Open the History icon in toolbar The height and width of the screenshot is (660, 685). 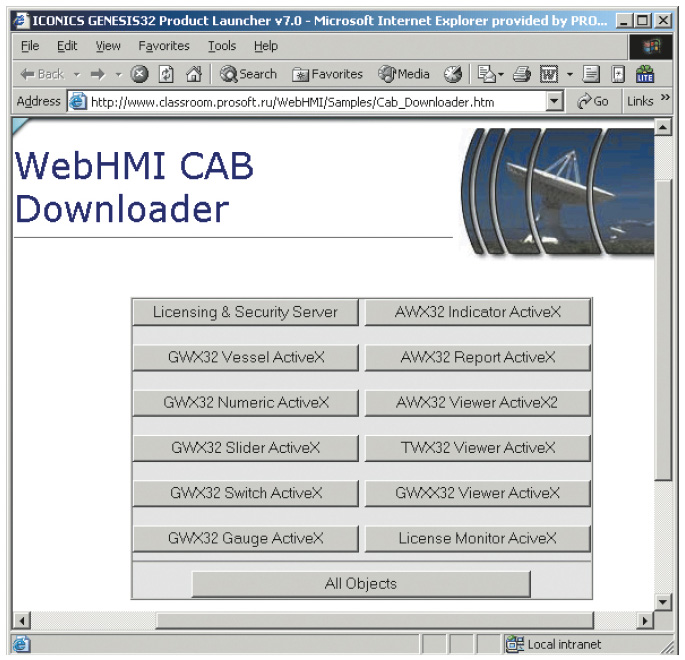(453, 74)
